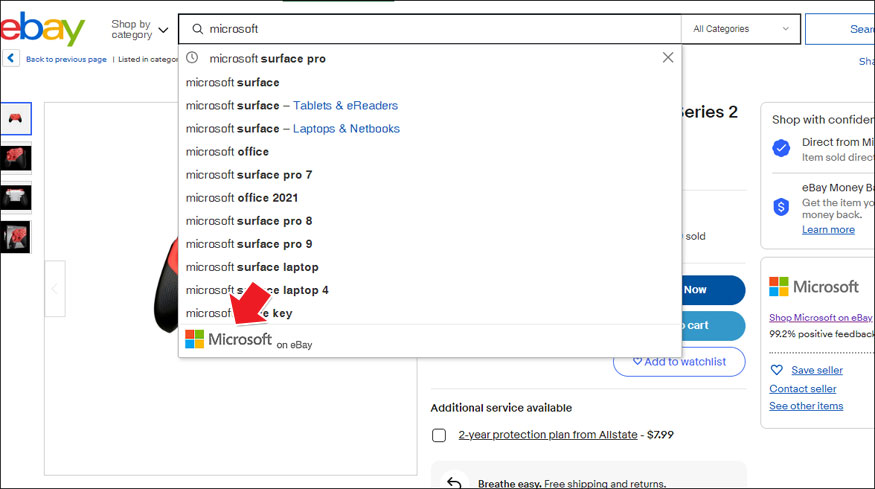
Task: Choose the plain microsoft office suggestion
Action: (x=227, y=152)
